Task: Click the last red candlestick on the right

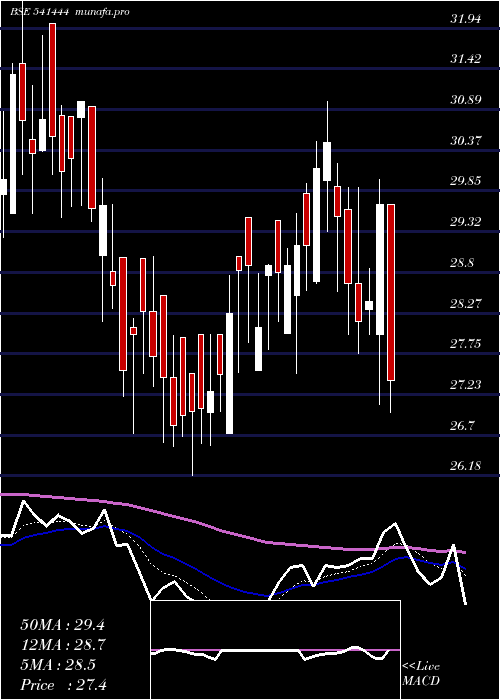Action: coord(391,292)
